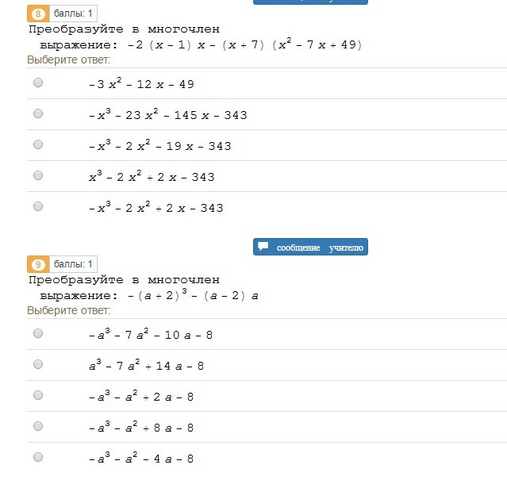Select answer −x³ − 23x² − 145x − 343
This screenshot has width=507, height=480.
38,113
